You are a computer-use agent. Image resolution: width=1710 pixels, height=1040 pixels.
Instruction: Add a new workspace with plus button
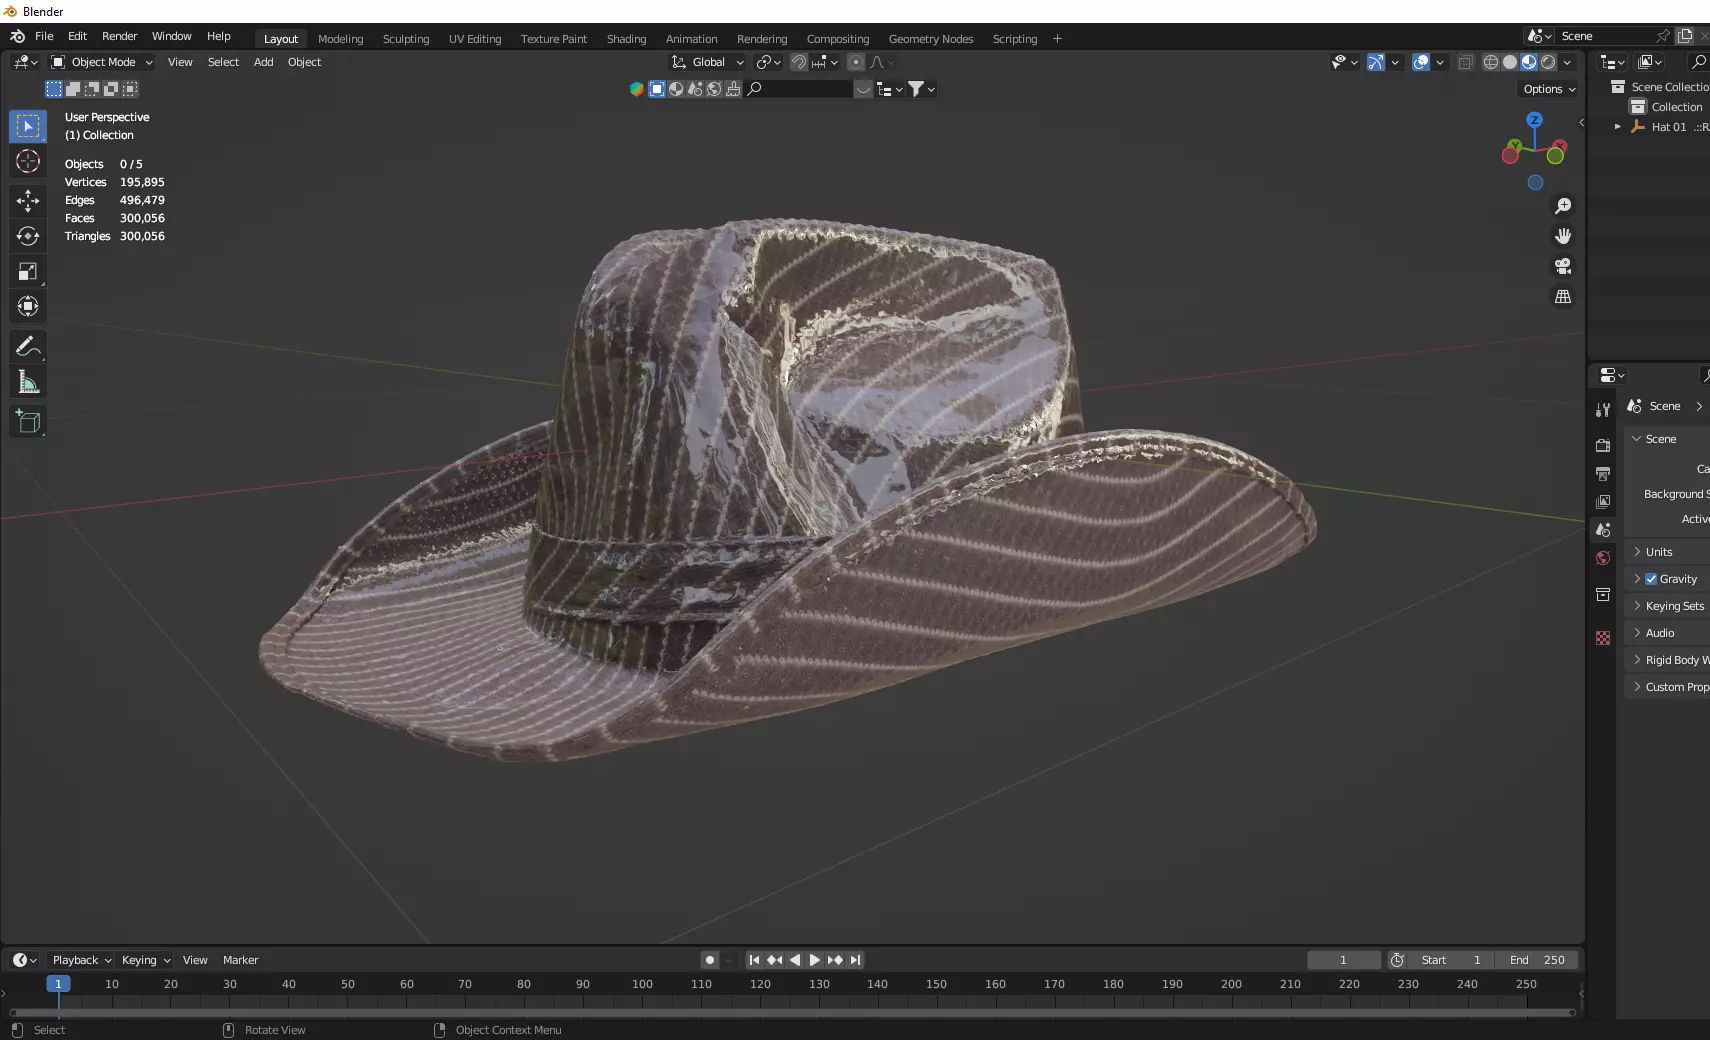coord(1057,39)
